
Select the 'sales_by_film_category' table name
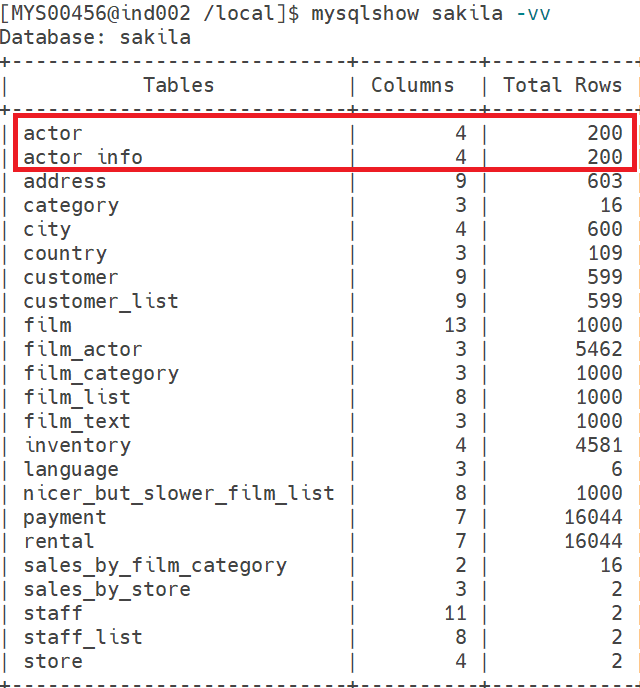(x=155, y=566)
